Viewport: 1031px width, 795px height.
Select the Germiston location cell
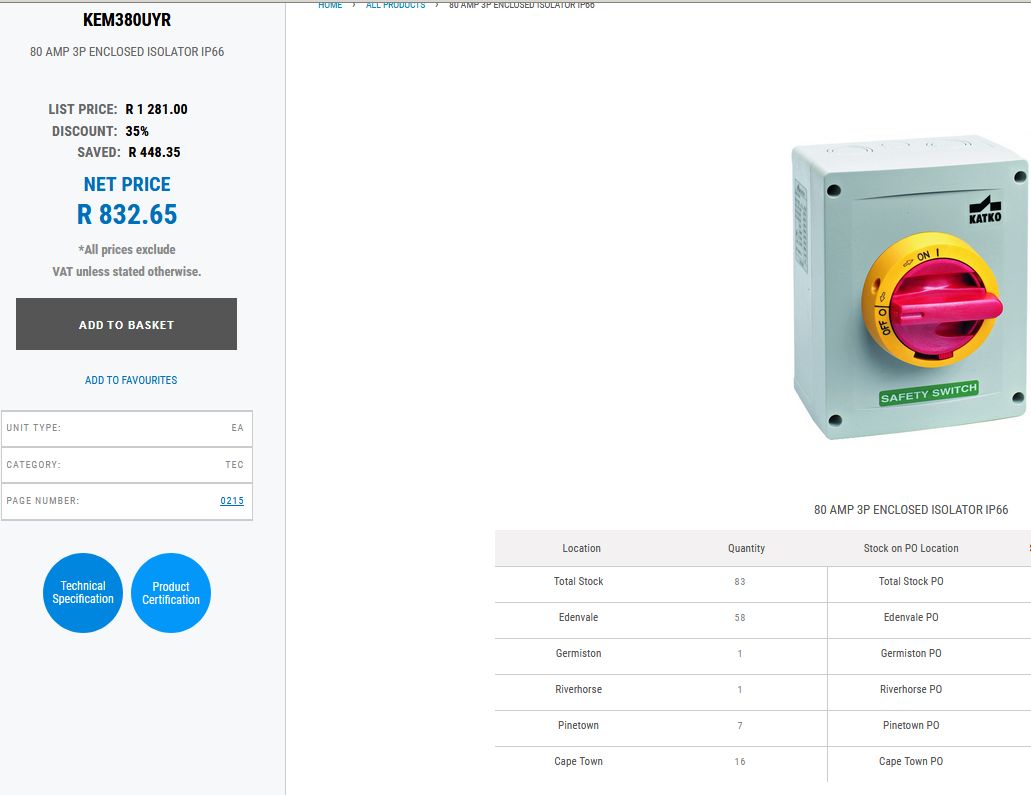click(x=579, y=653)
